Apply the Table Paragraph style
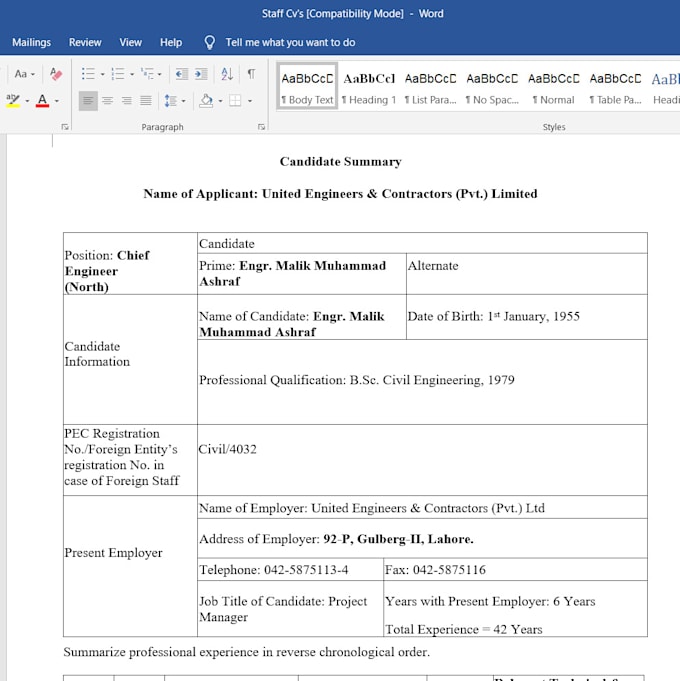This screenshot has width=680, height=681. [x=615, y=86]
